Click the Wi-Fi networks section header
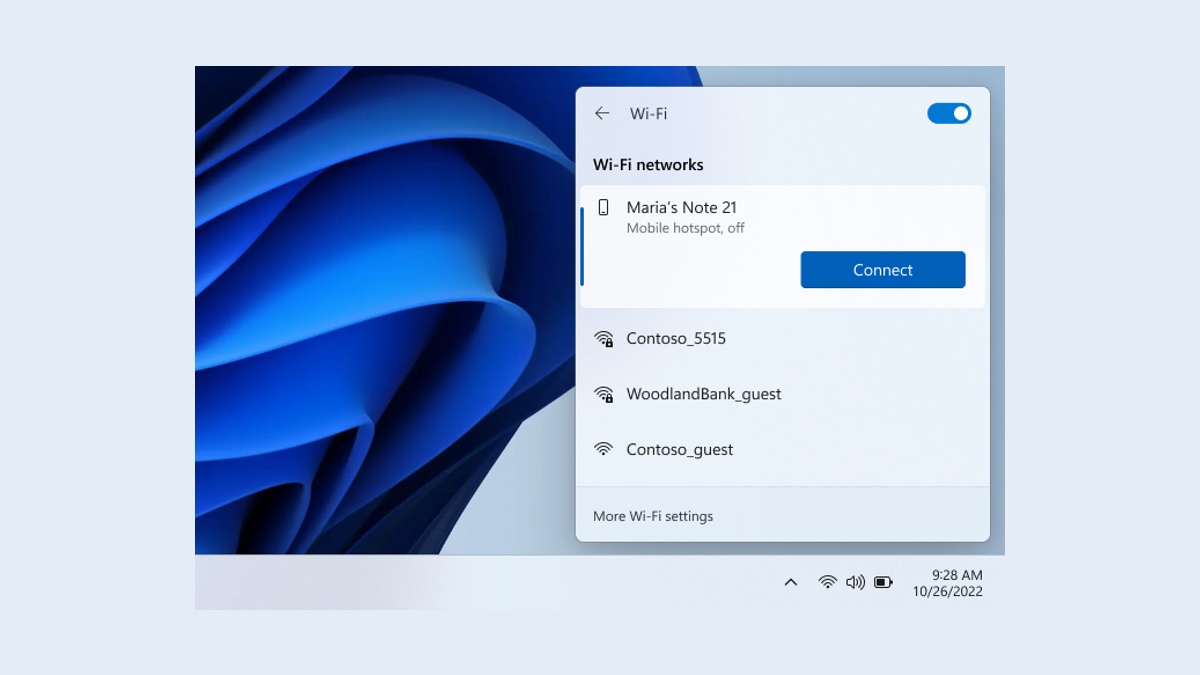The image size is (1200, 675). pyautogui.click(x=649, y=164)
